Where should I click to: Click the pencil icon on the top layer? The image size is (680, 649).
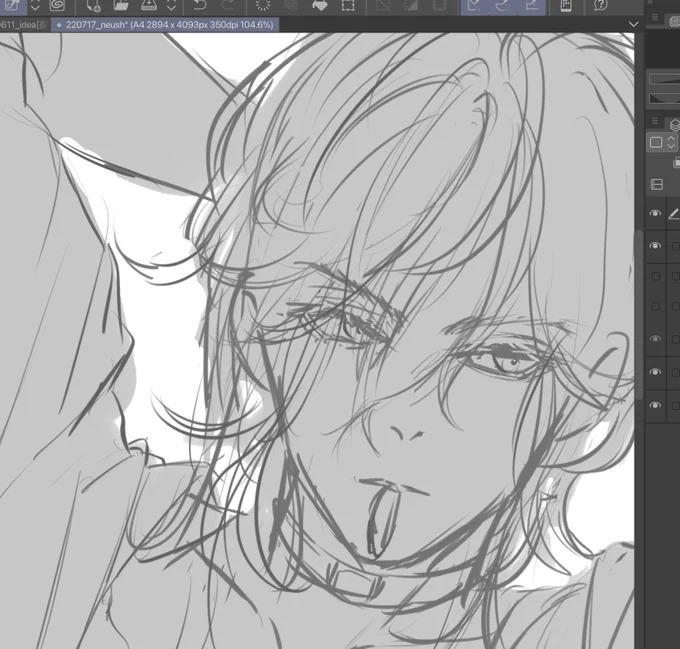[673, 214]
